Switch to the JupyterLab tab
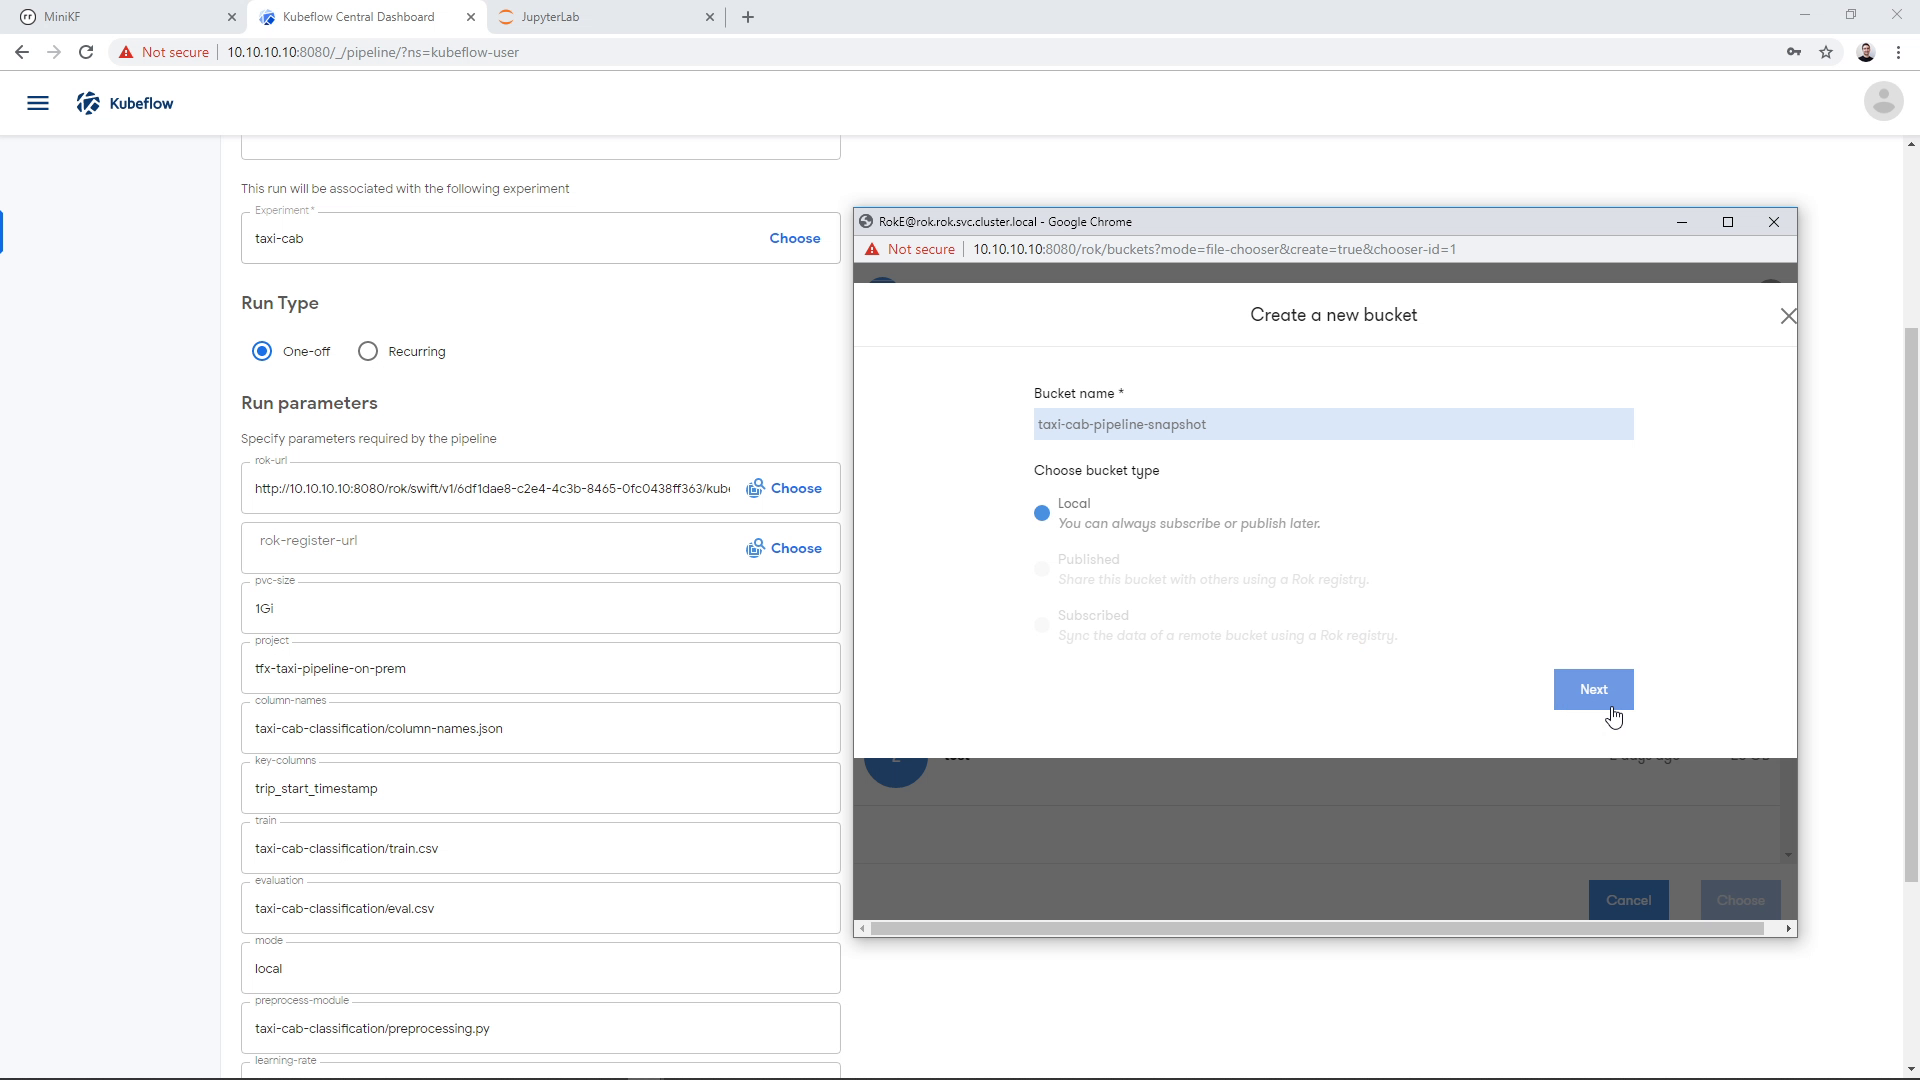Image resolution: width=1920 pixels, height=1080 pixels. click(x=606, y=17)
